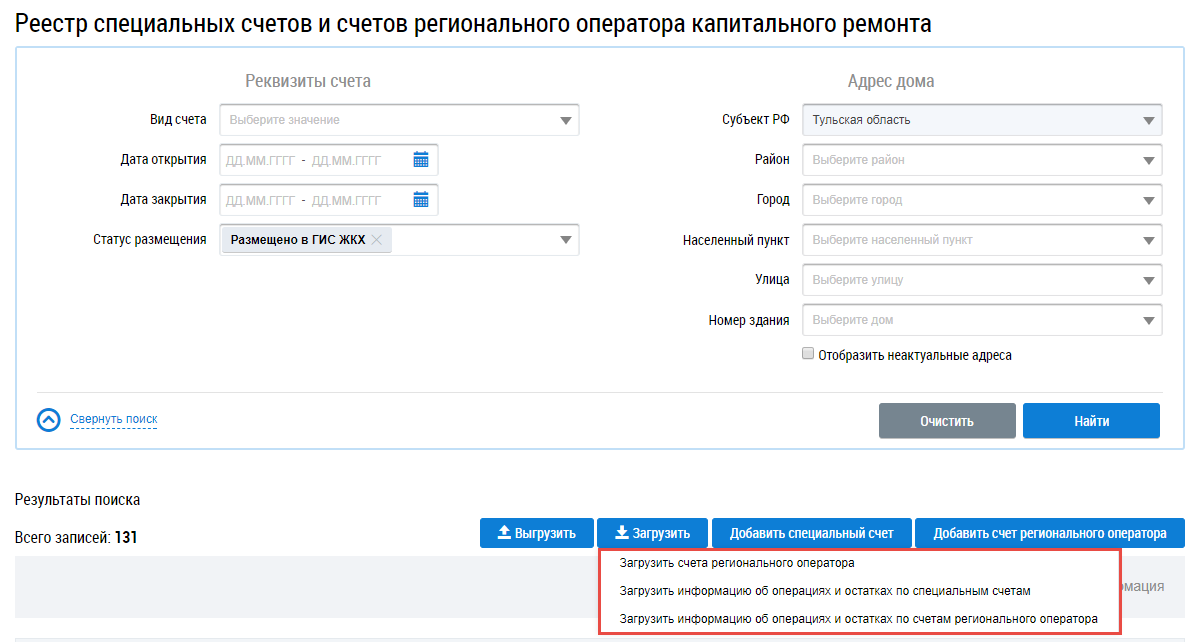This screenshot has width=1204, height=642.
Task: Expand the Номер здания dropdown
Action: click(x=1149, y=320)
